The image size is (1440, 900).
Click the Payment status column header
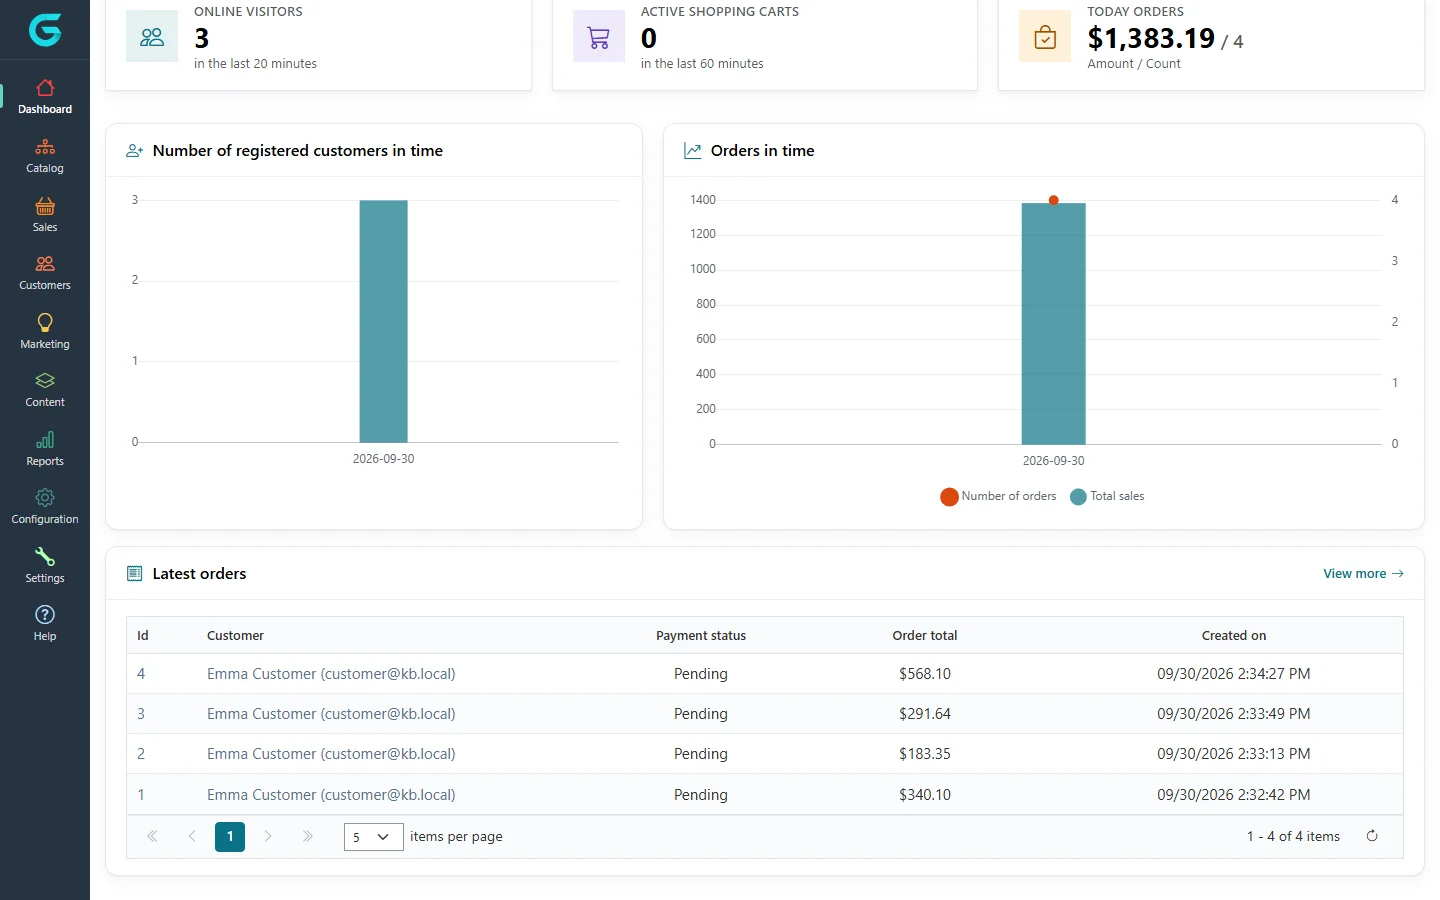coord(701,635)
